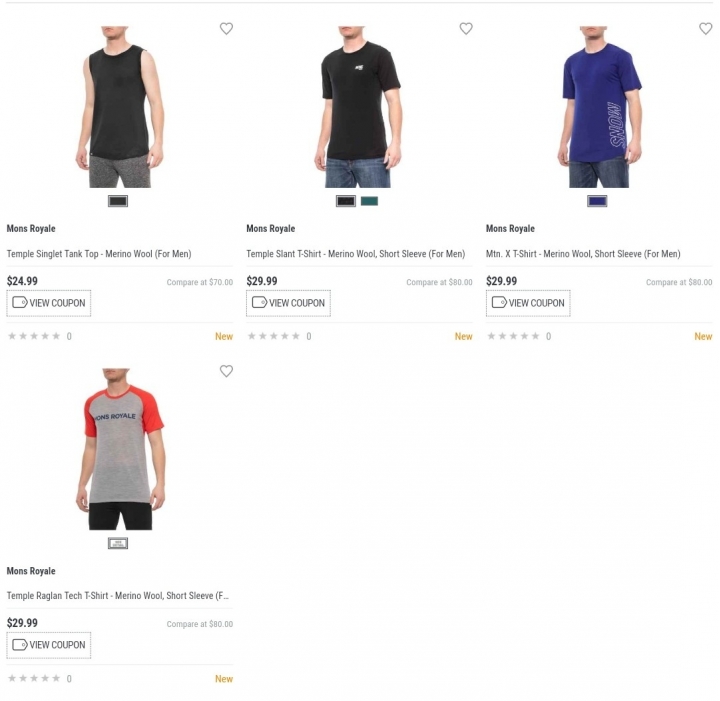Open Temple Singlet Tank Top product title

click(99, 254)
